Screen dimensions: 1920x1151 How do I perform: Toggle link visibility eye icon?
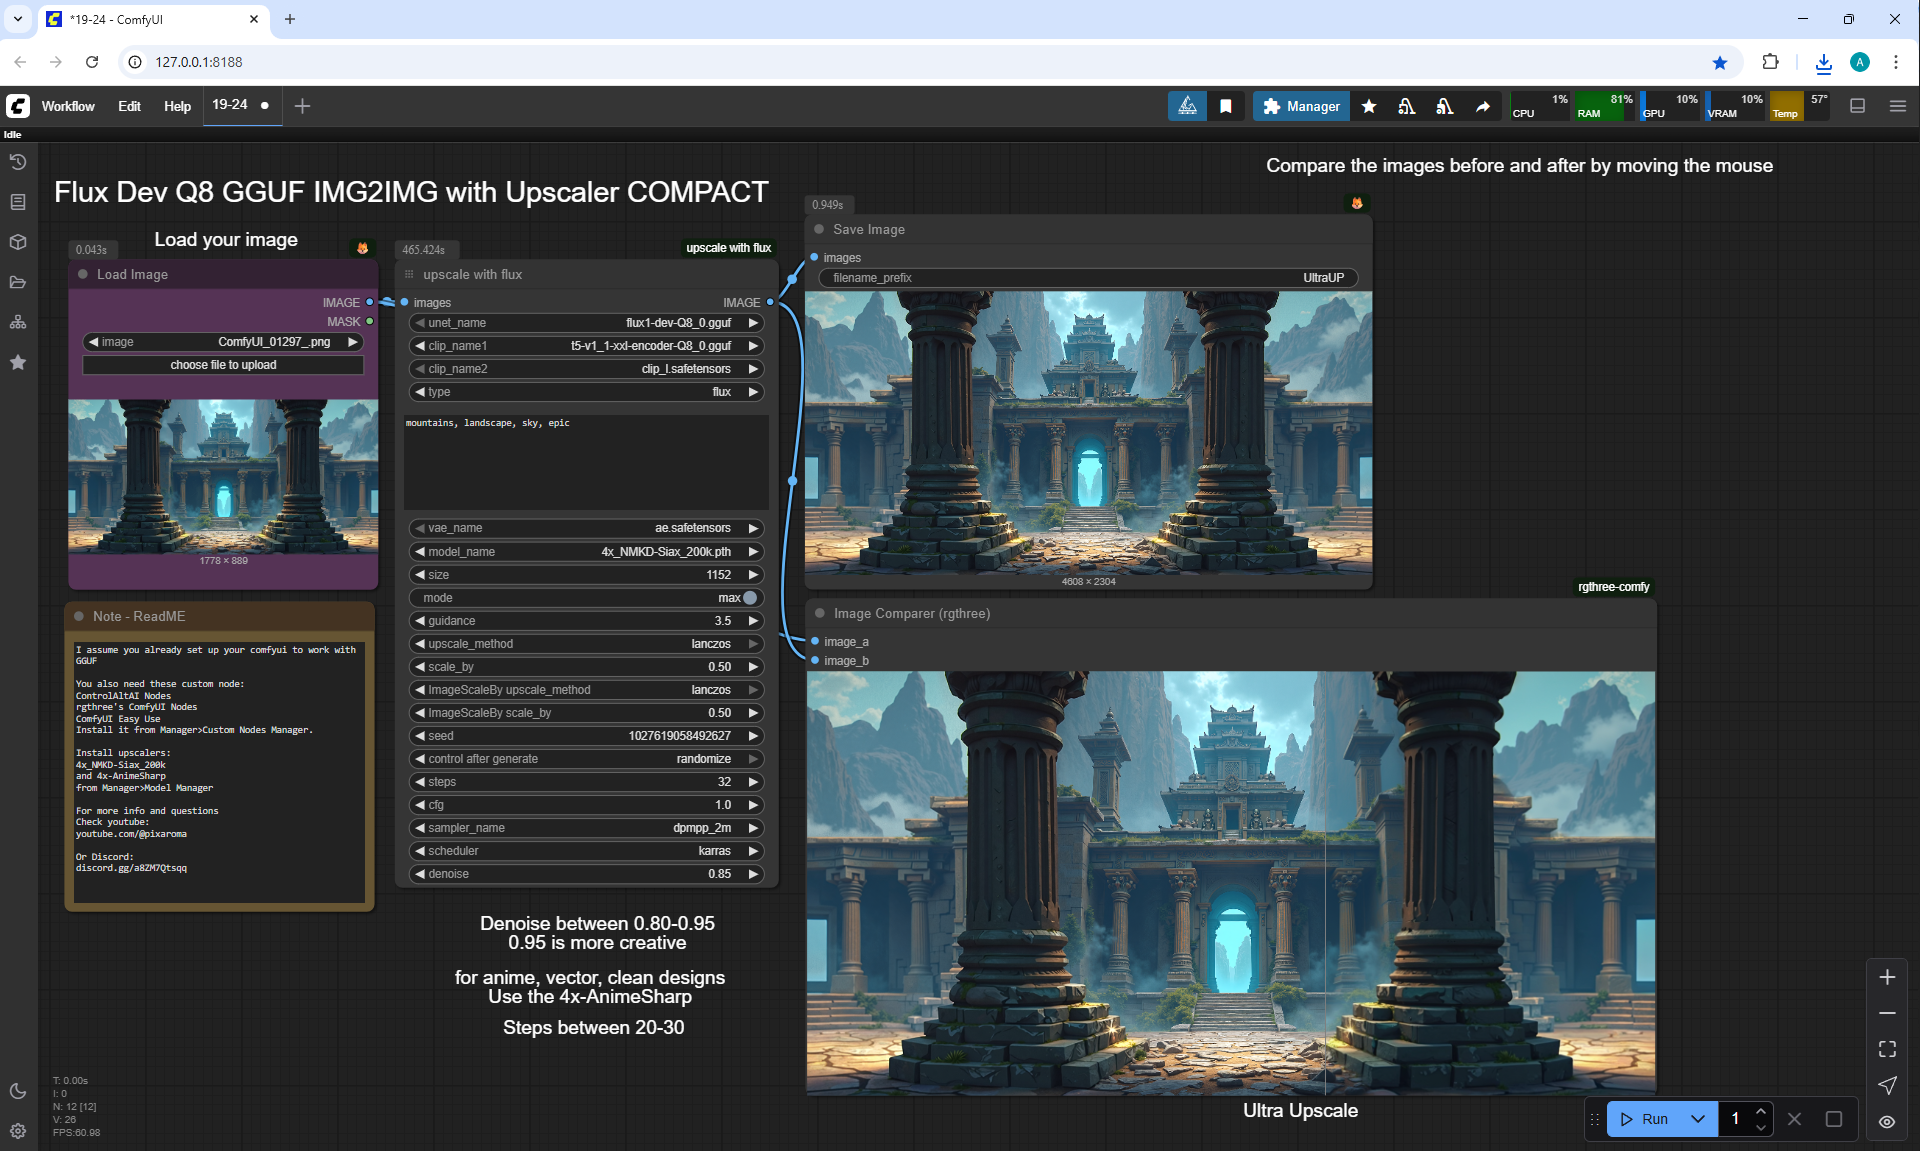click(1887, 1122)
